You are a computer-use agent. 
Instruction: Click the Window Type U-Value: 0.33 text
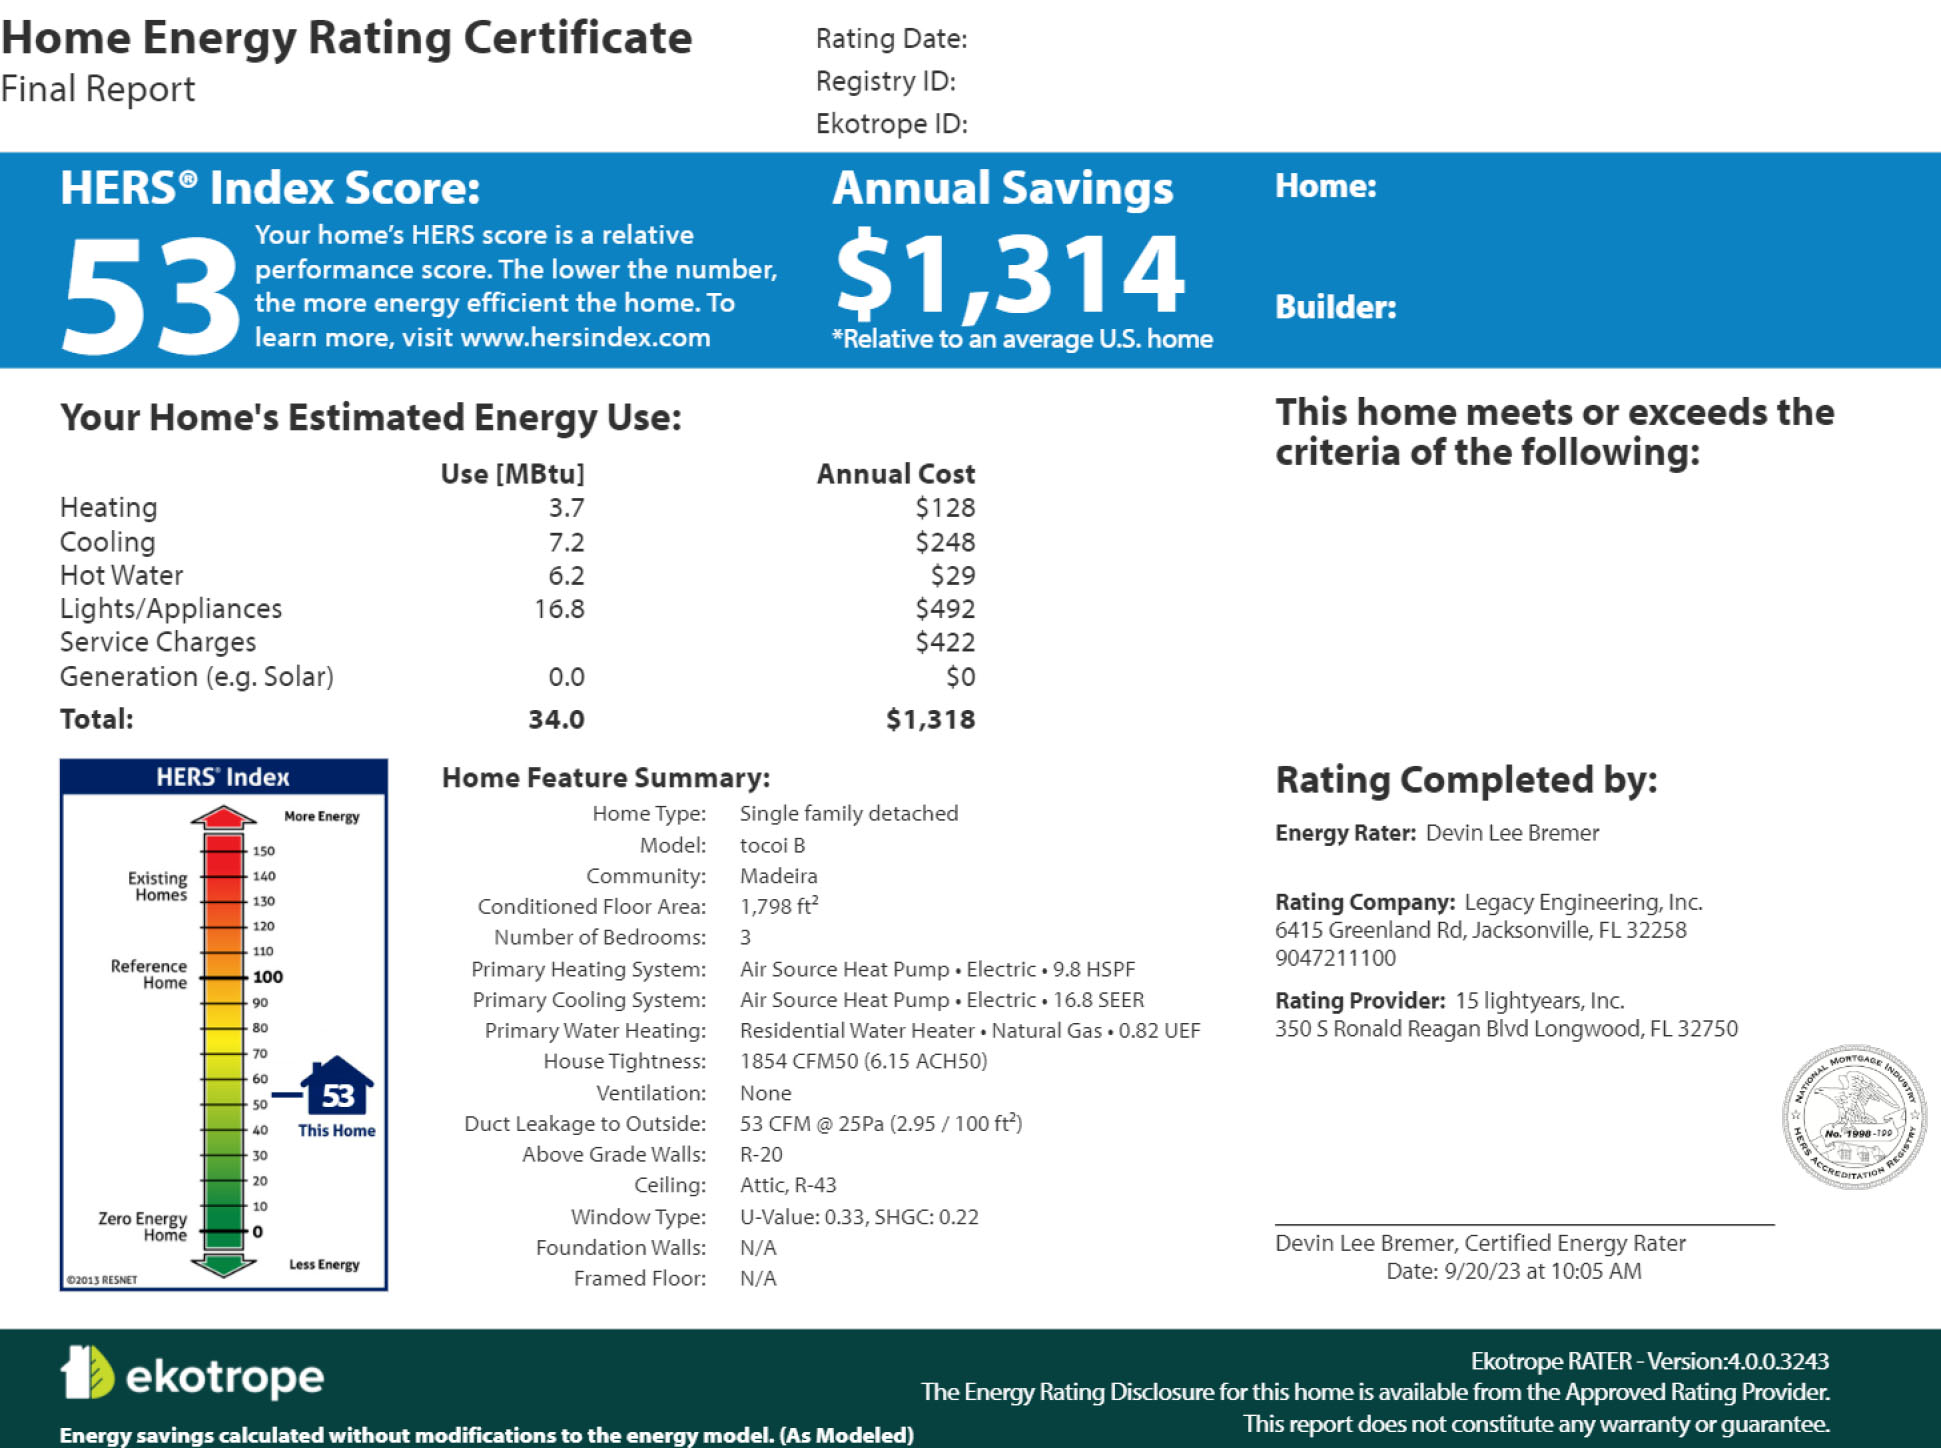pos(803,1217)
